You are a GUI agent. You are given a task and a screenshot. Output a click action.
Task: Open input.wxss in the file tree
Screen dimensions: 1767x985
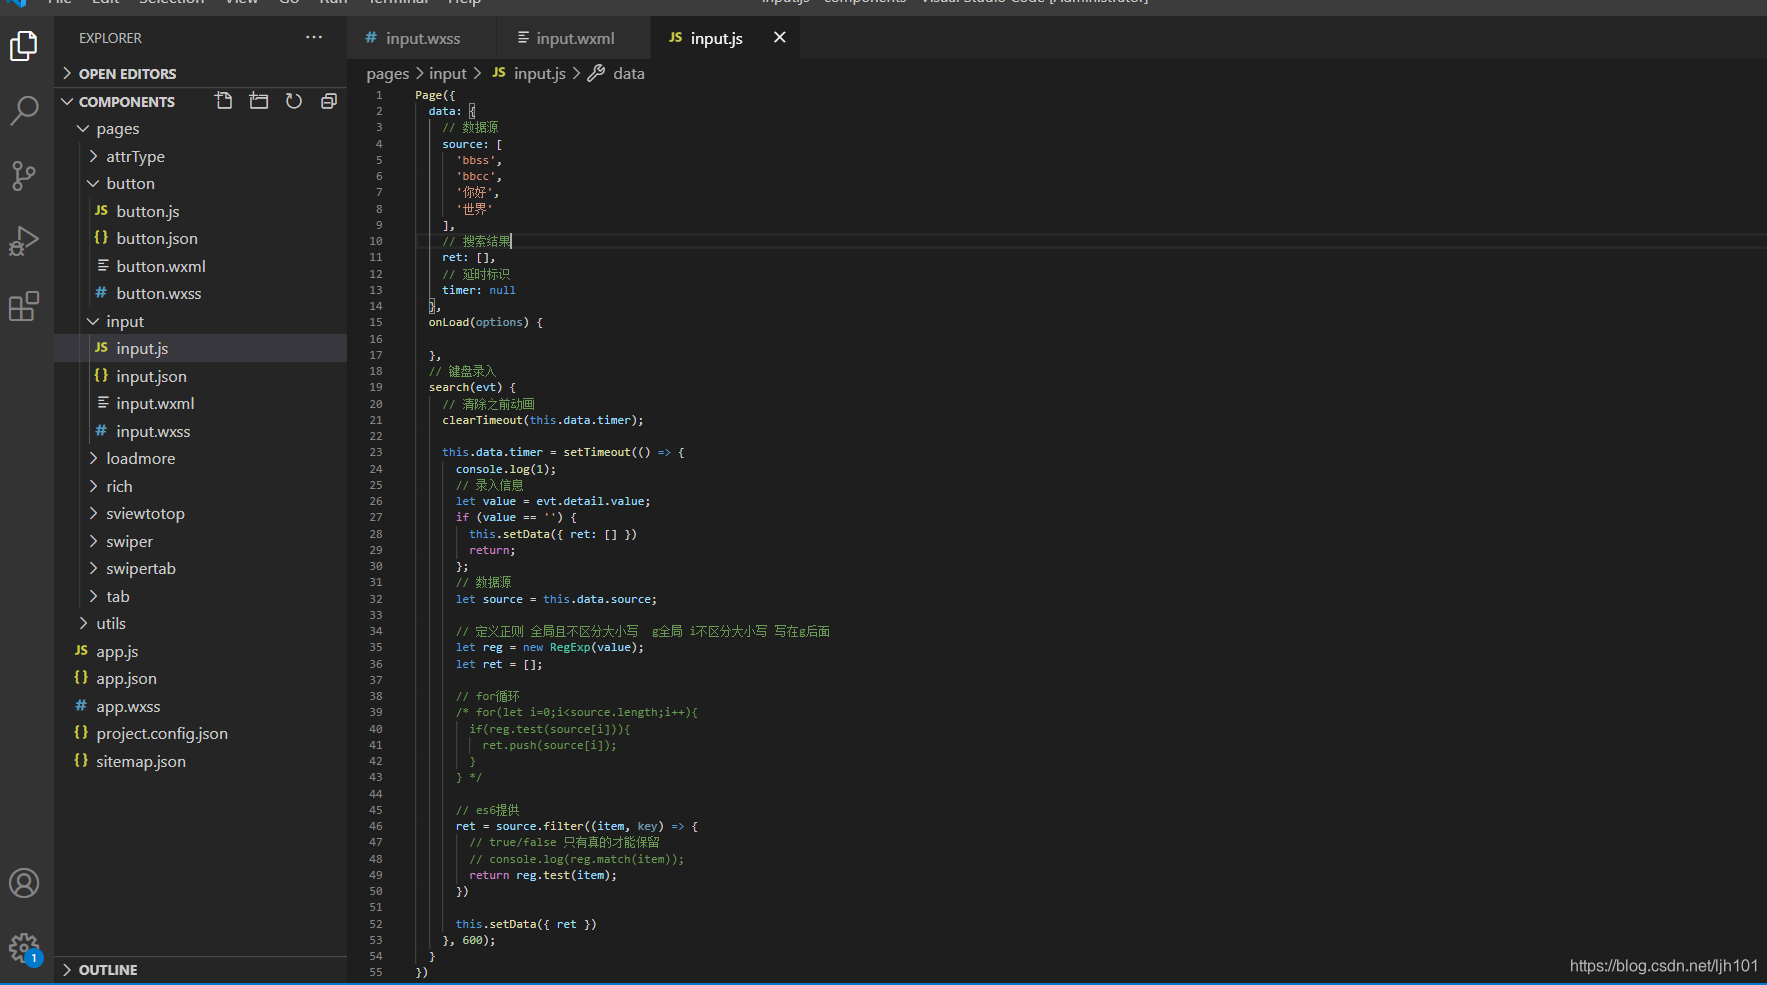pyautogui.click(x=200, y=431)
